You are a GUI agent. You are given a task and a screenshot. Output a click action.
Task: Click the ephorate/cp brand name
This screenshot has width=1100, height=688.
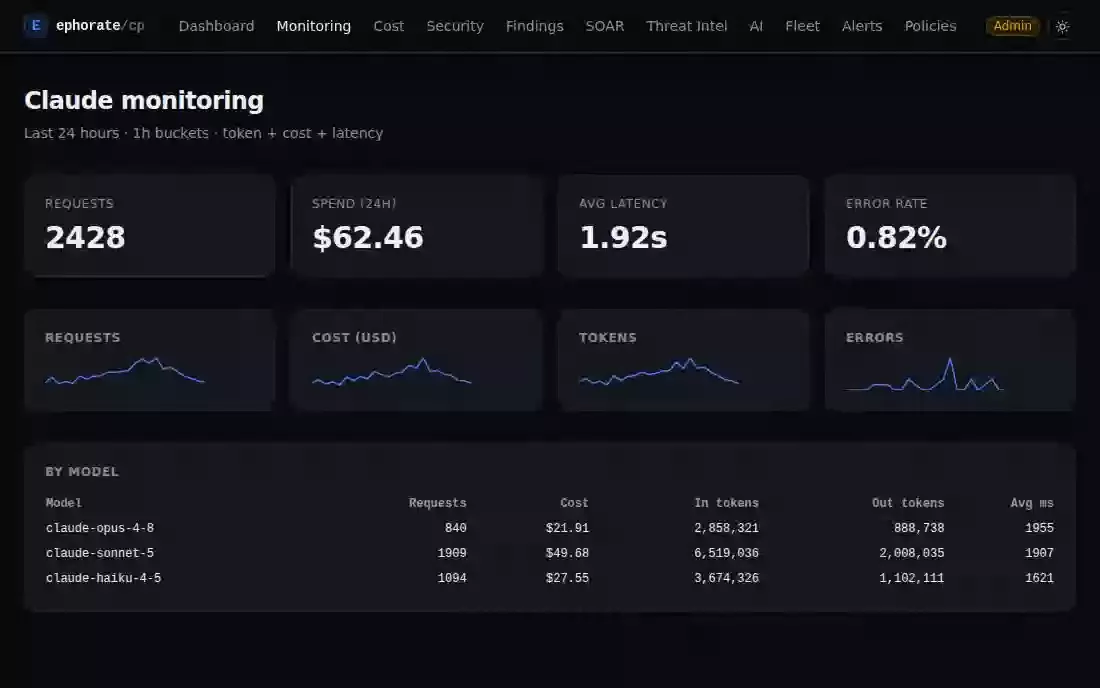click(x=100, y=26)
